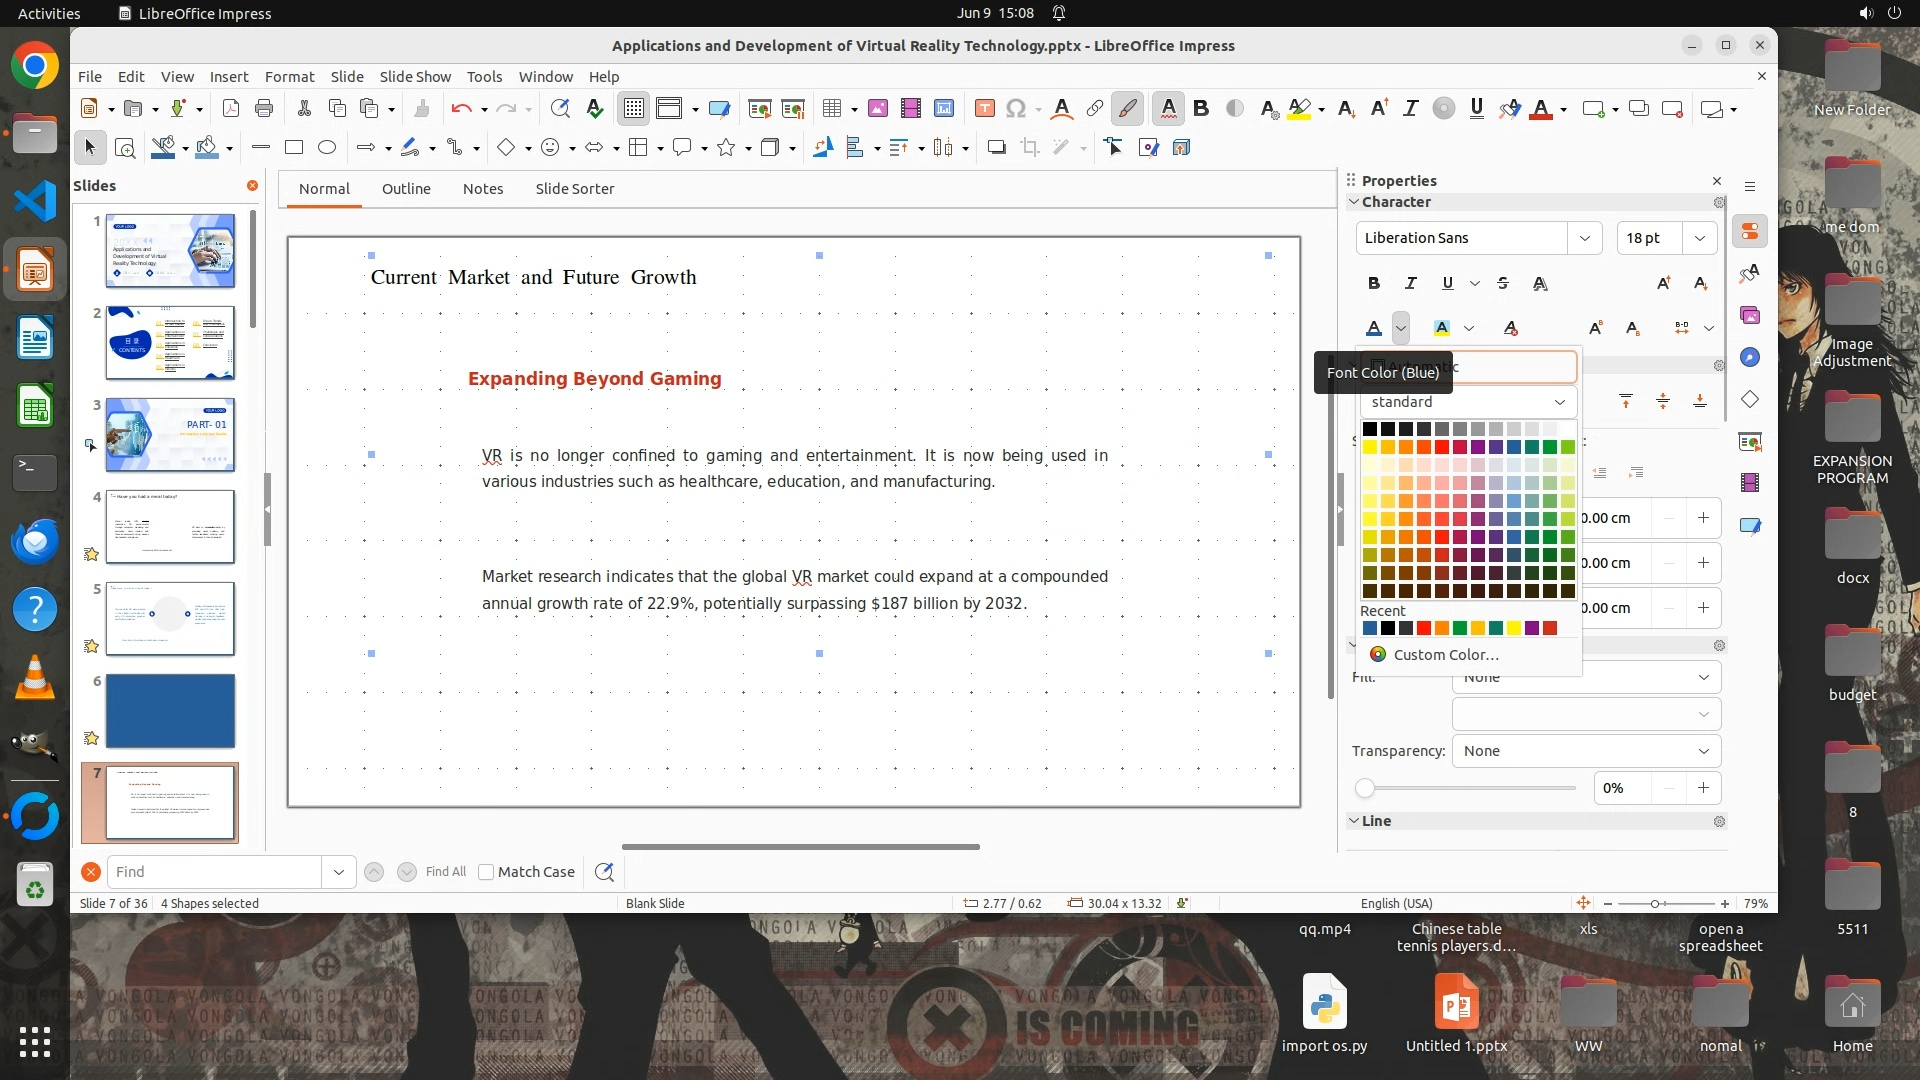The height and width of the screenshot is (1080, 1920).
Task: Select the Ellipse shape tool
Action: click(x=326, y=148)
